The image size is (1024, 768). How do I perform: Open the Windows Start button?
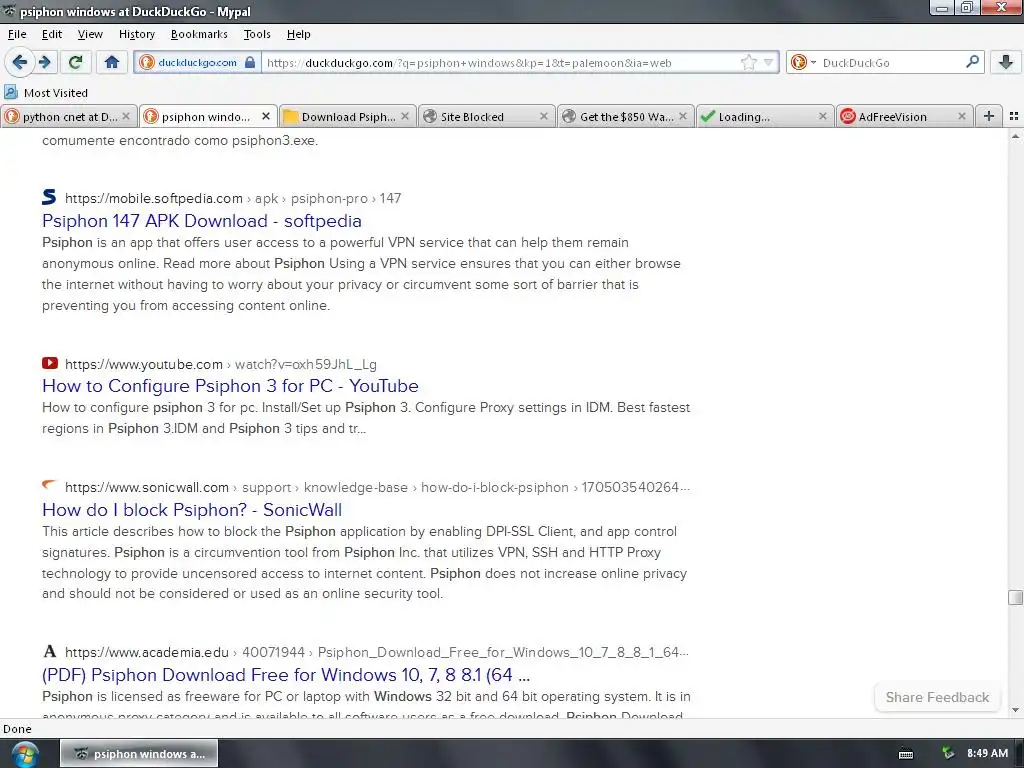click(24, 754)
